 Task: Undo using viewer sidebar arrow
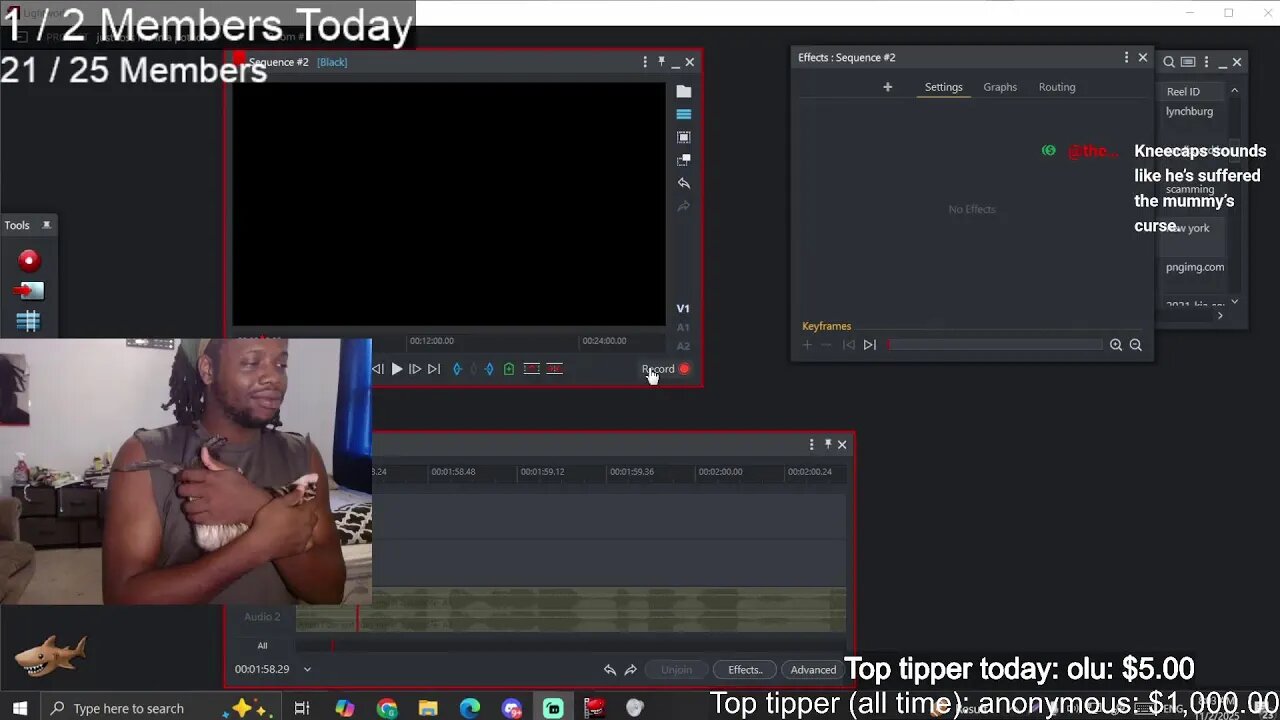click(684, 183)
